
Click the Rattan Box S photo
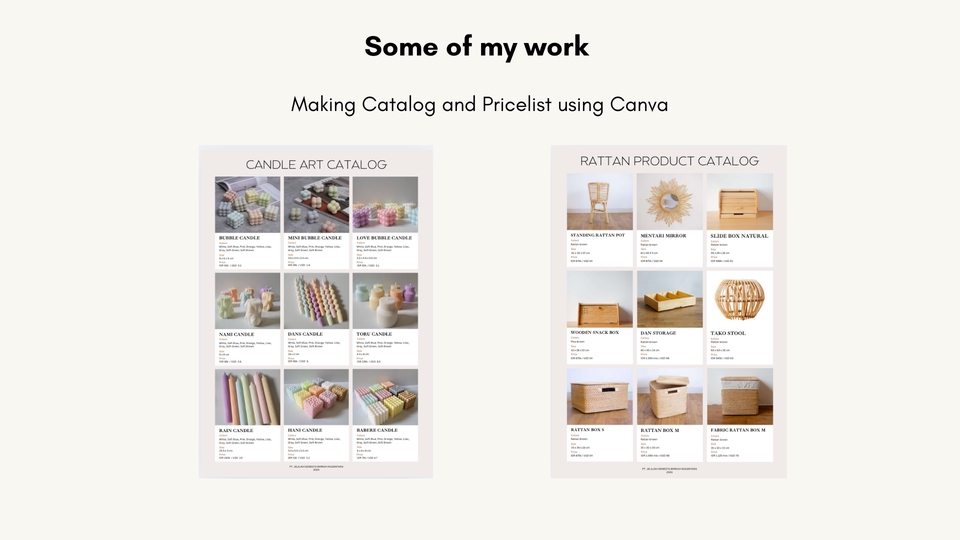pos(600,396)
